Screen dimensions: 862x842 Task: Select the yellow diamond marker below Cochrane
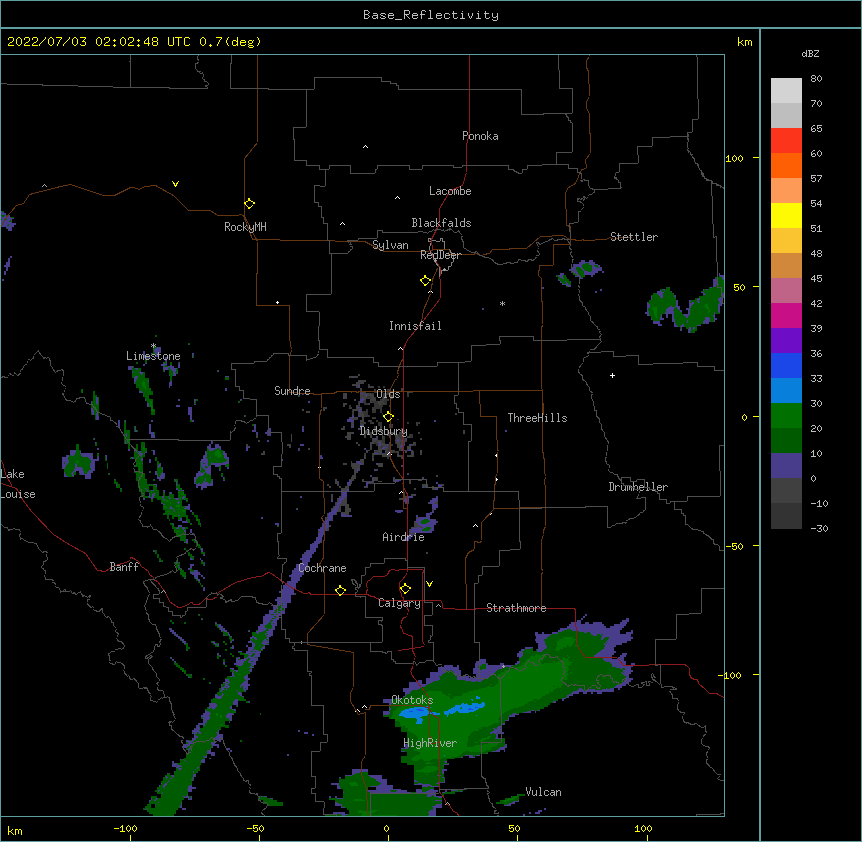(x=340, y=590)
